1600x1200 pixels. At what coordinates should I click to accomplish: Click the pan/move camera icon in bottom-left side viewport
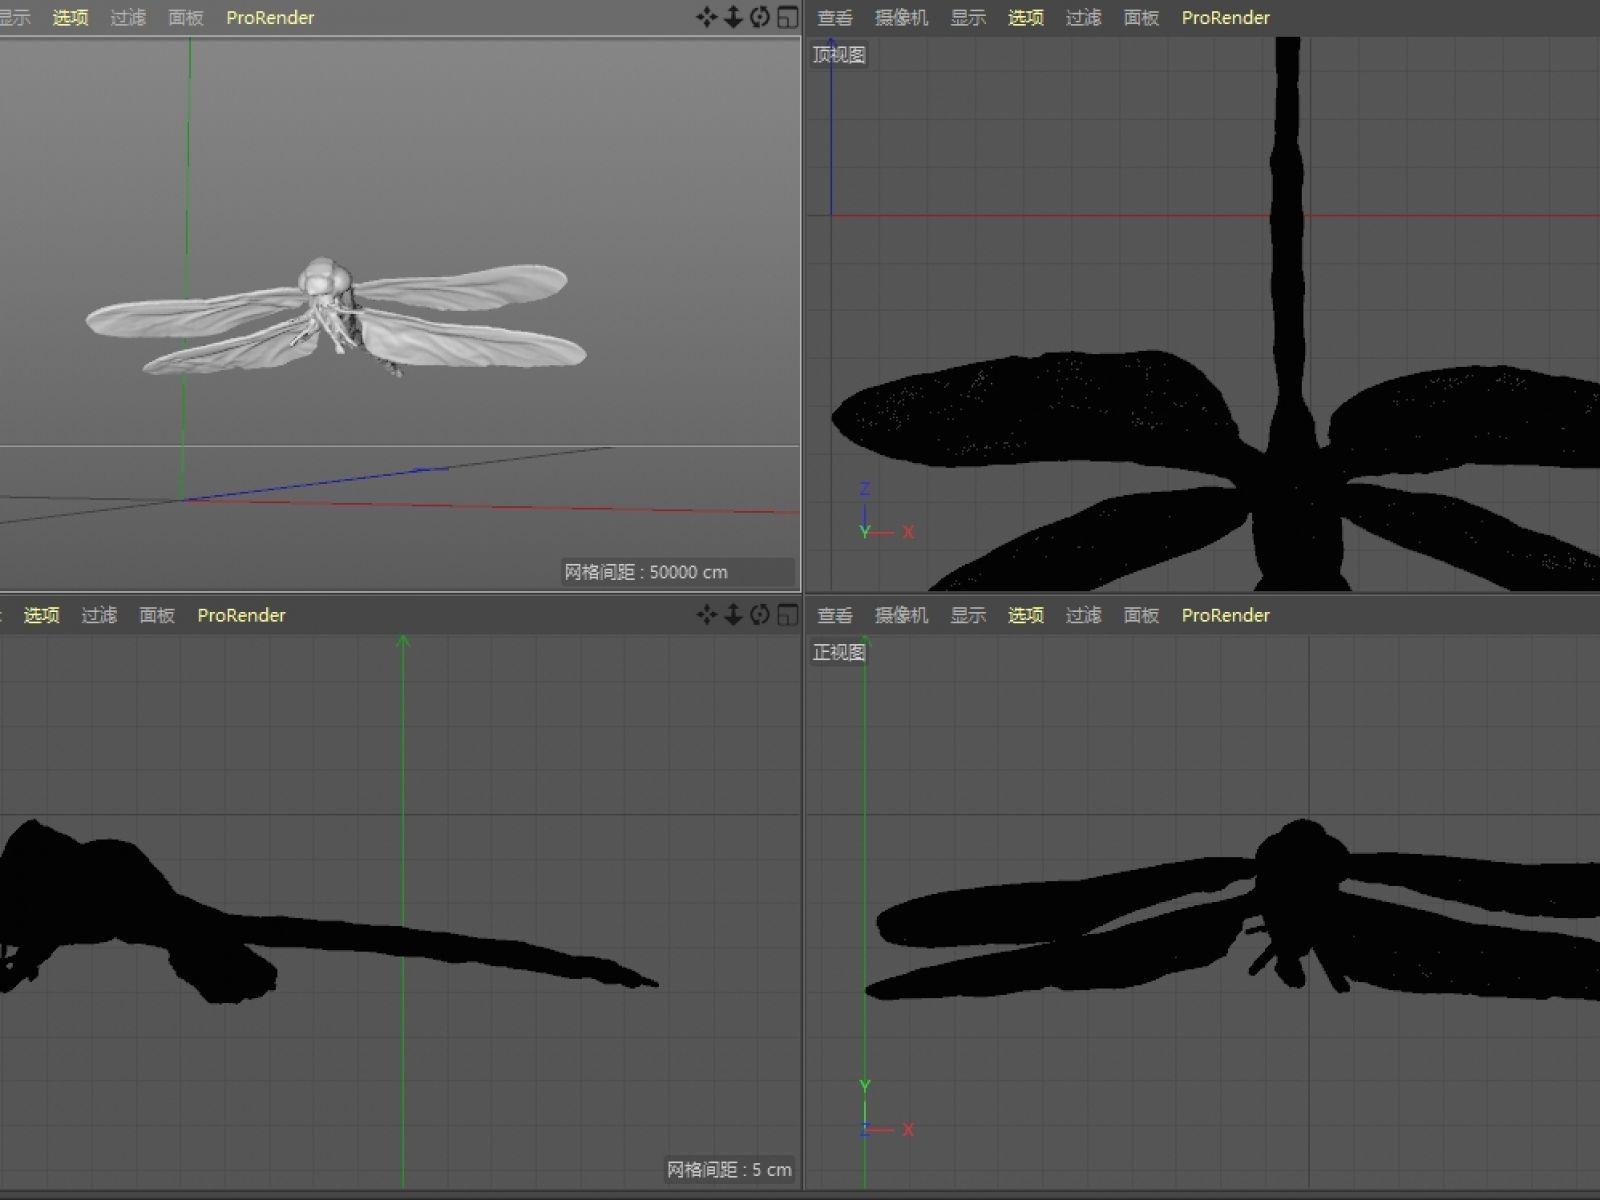pos(706,615)
